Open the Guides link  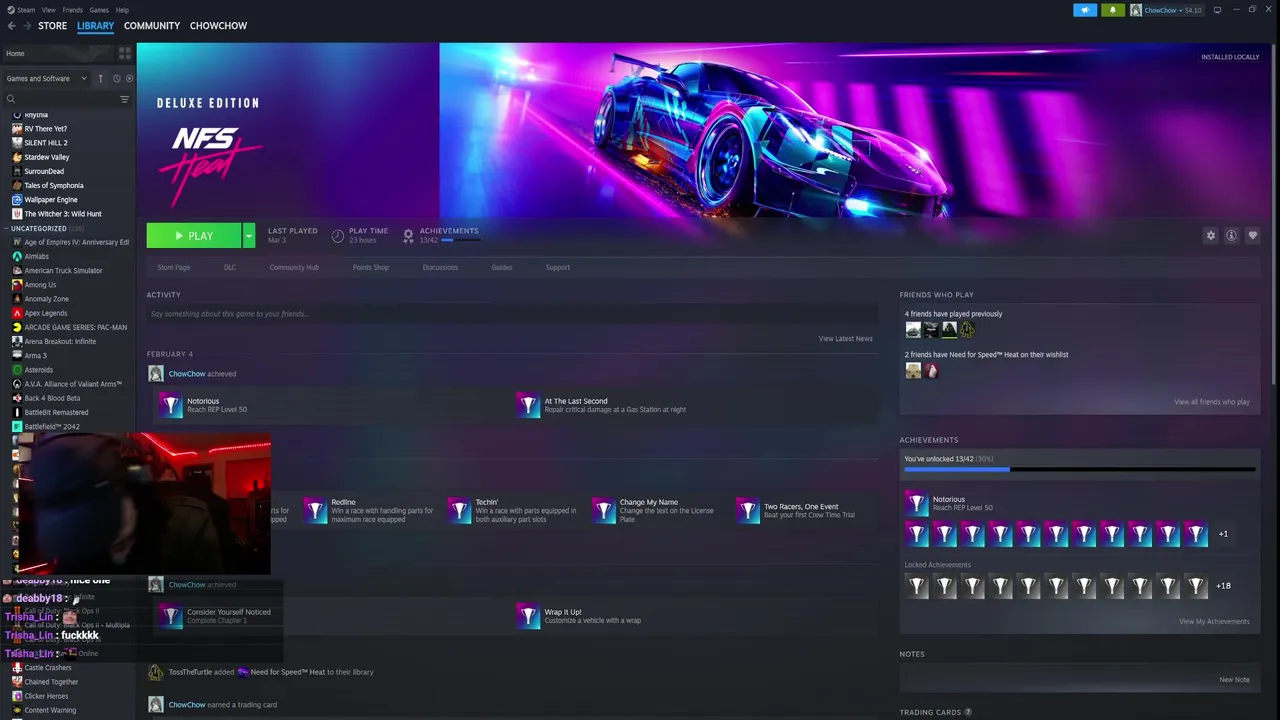[x=502, y=267]
